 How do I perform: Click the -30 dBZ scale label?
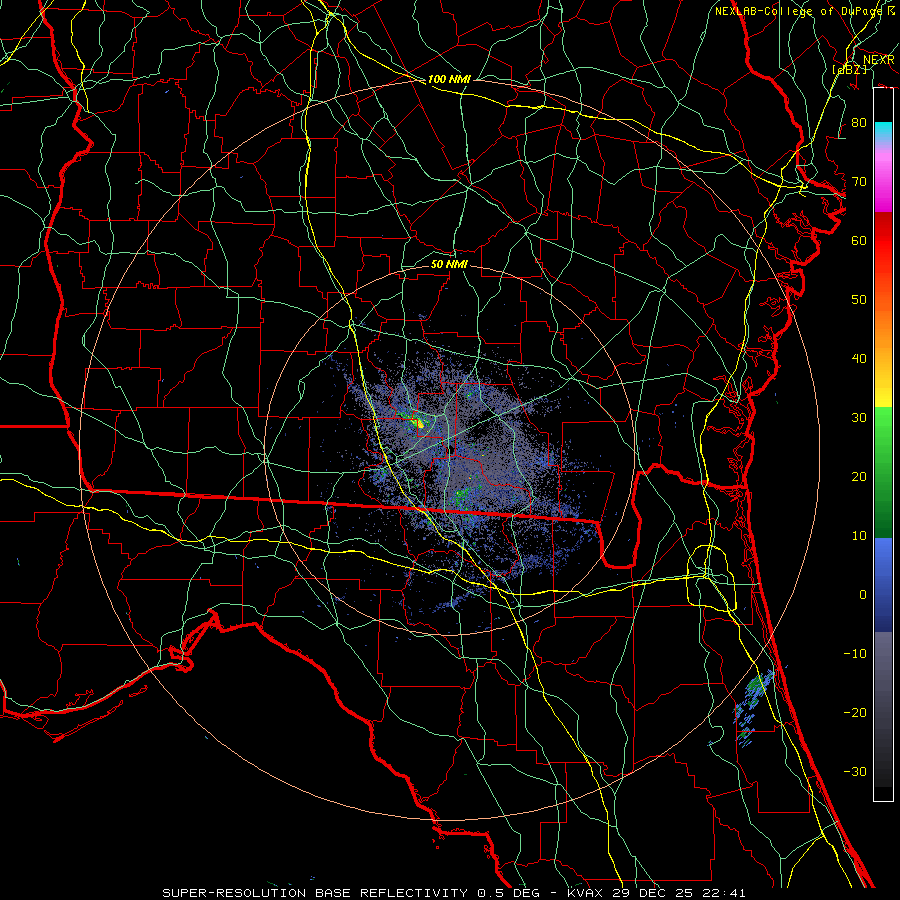click(x=855, y=772)
